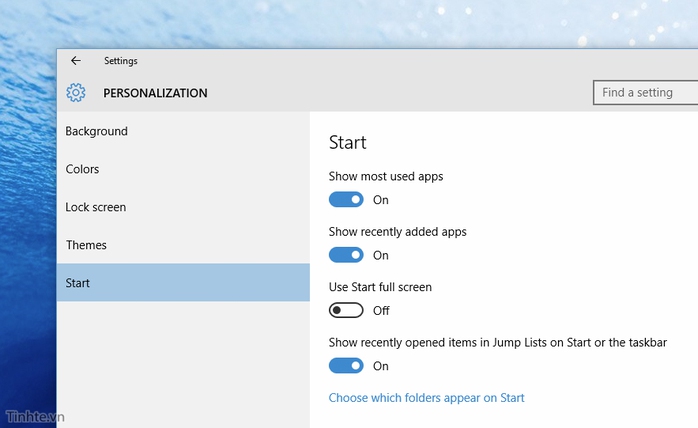
Task: Click the Jump Lists setting label text
Action: [498, 342]
